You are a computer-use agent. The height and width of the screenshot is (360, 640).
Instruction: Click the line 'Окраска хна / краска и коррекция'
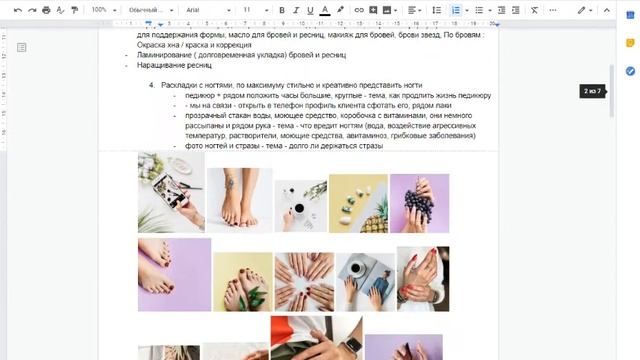click(x=194, y=45)
